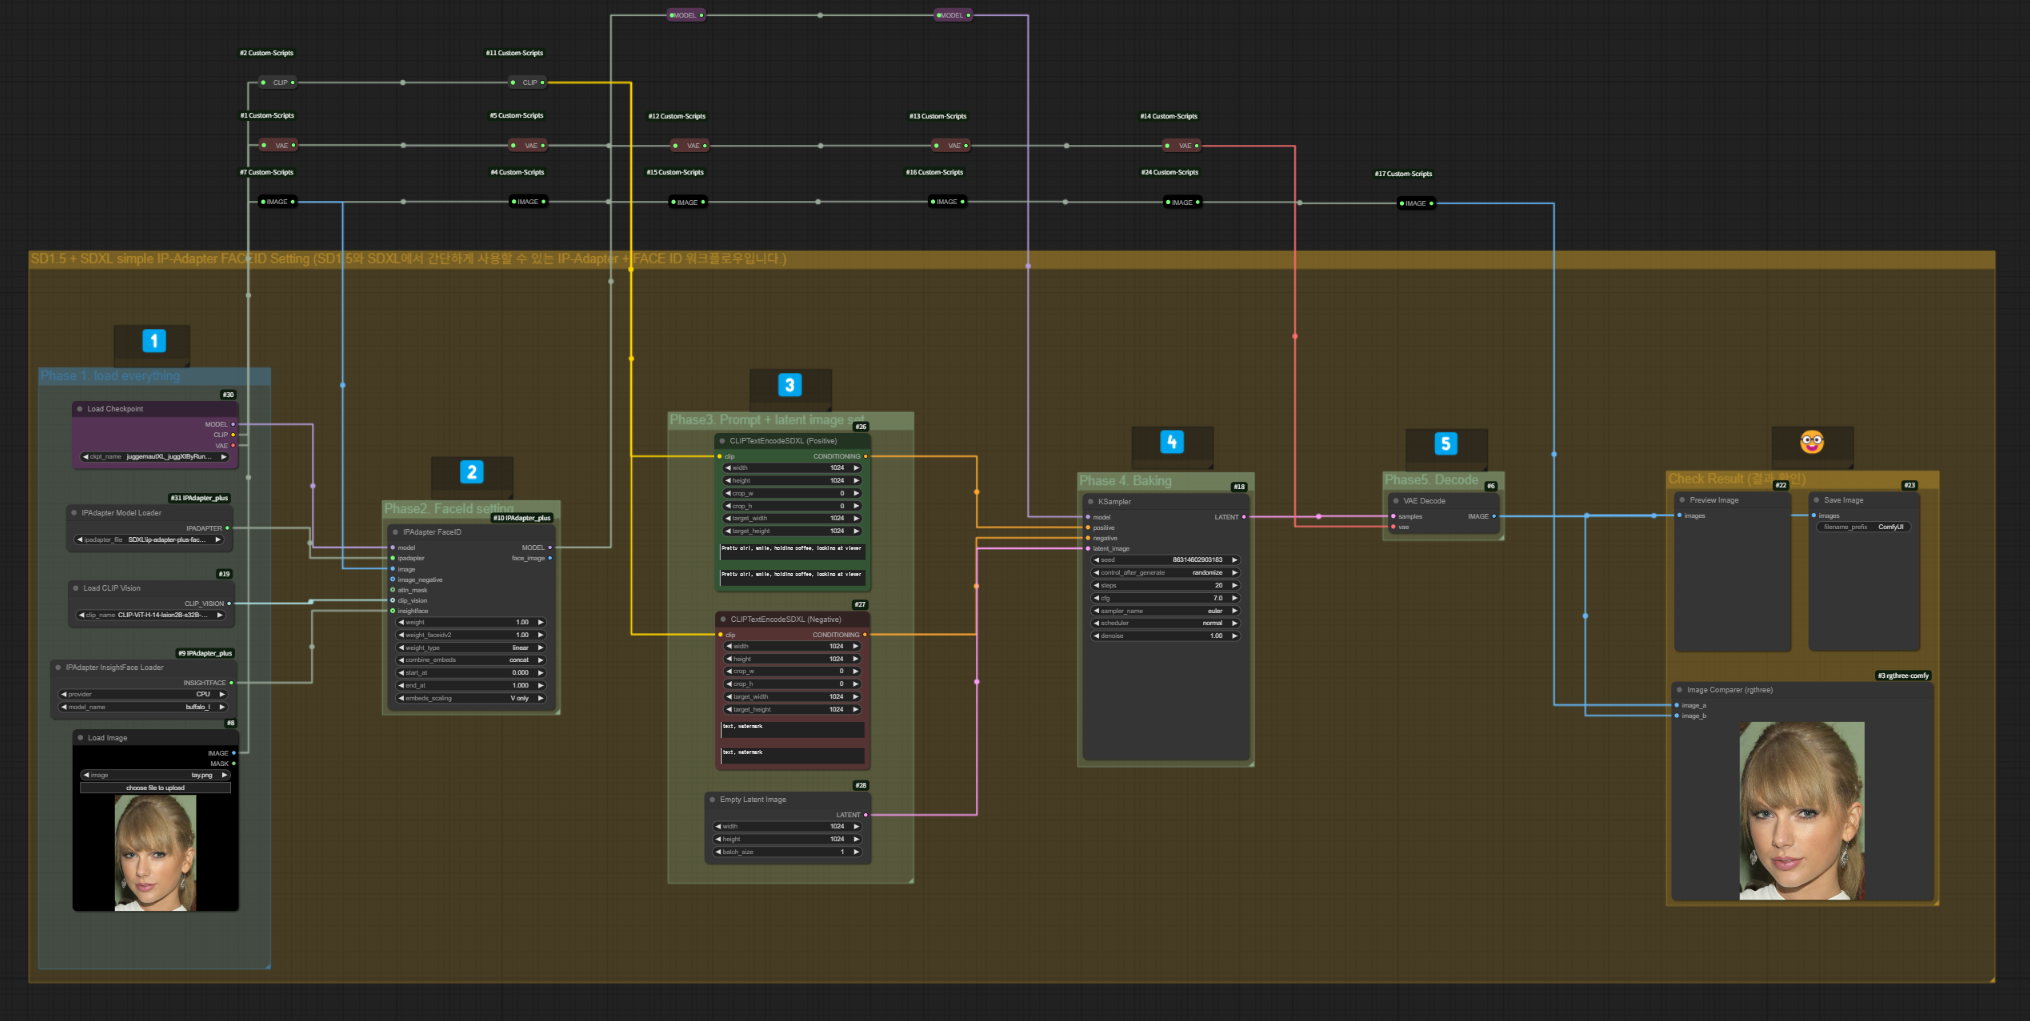Click the MODEL output port on Load Checkpoint
This screenshot has height=1021, width=2030.
pos(233,424)
